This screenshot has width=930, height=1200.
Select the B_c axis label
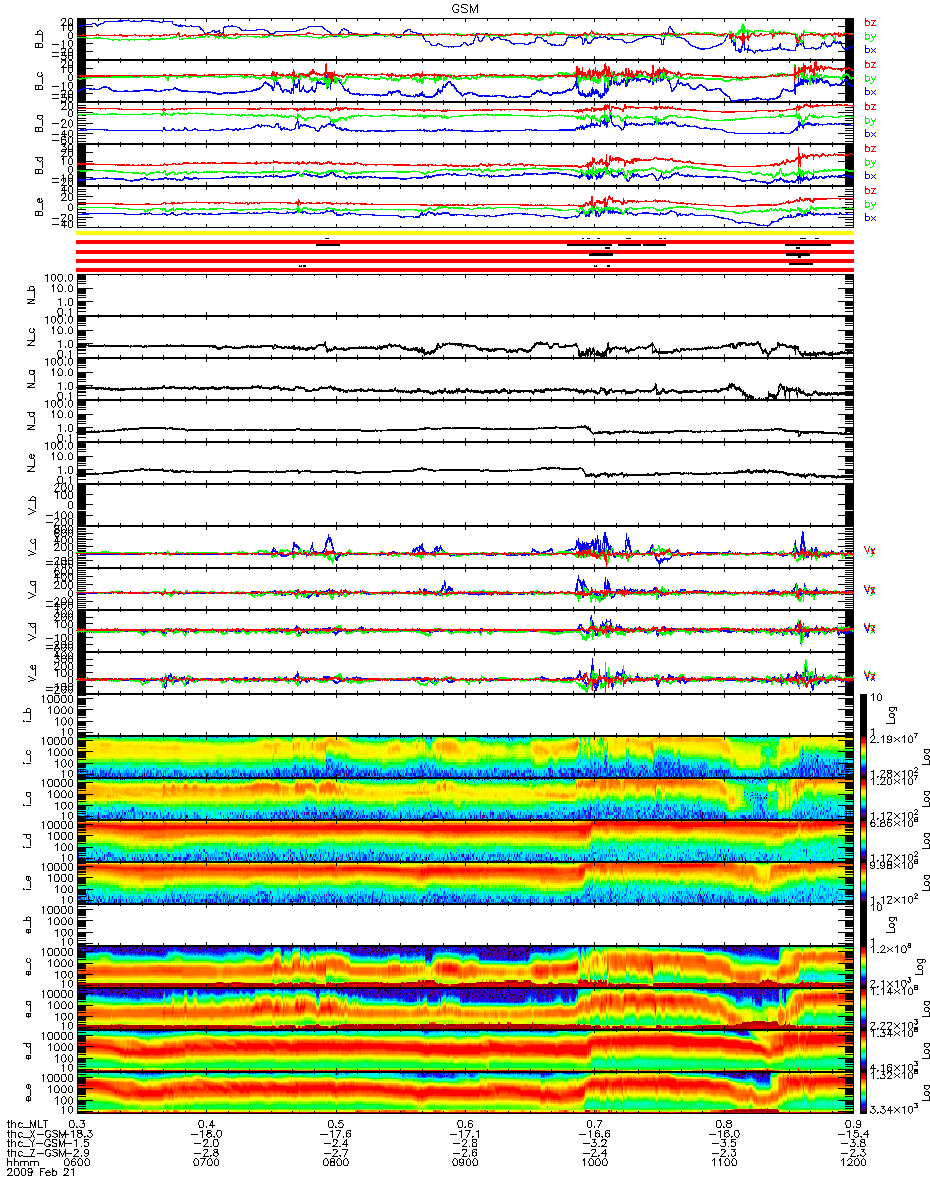tap(40, 82)
